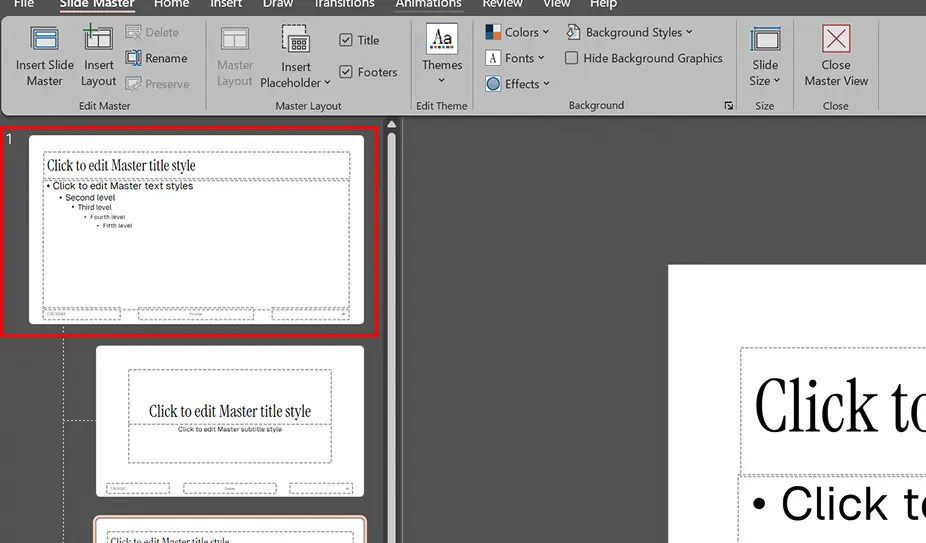Screen dimensions: 926x543
Task: Select the Title Slide layout thumbnail
Action: 230,421
